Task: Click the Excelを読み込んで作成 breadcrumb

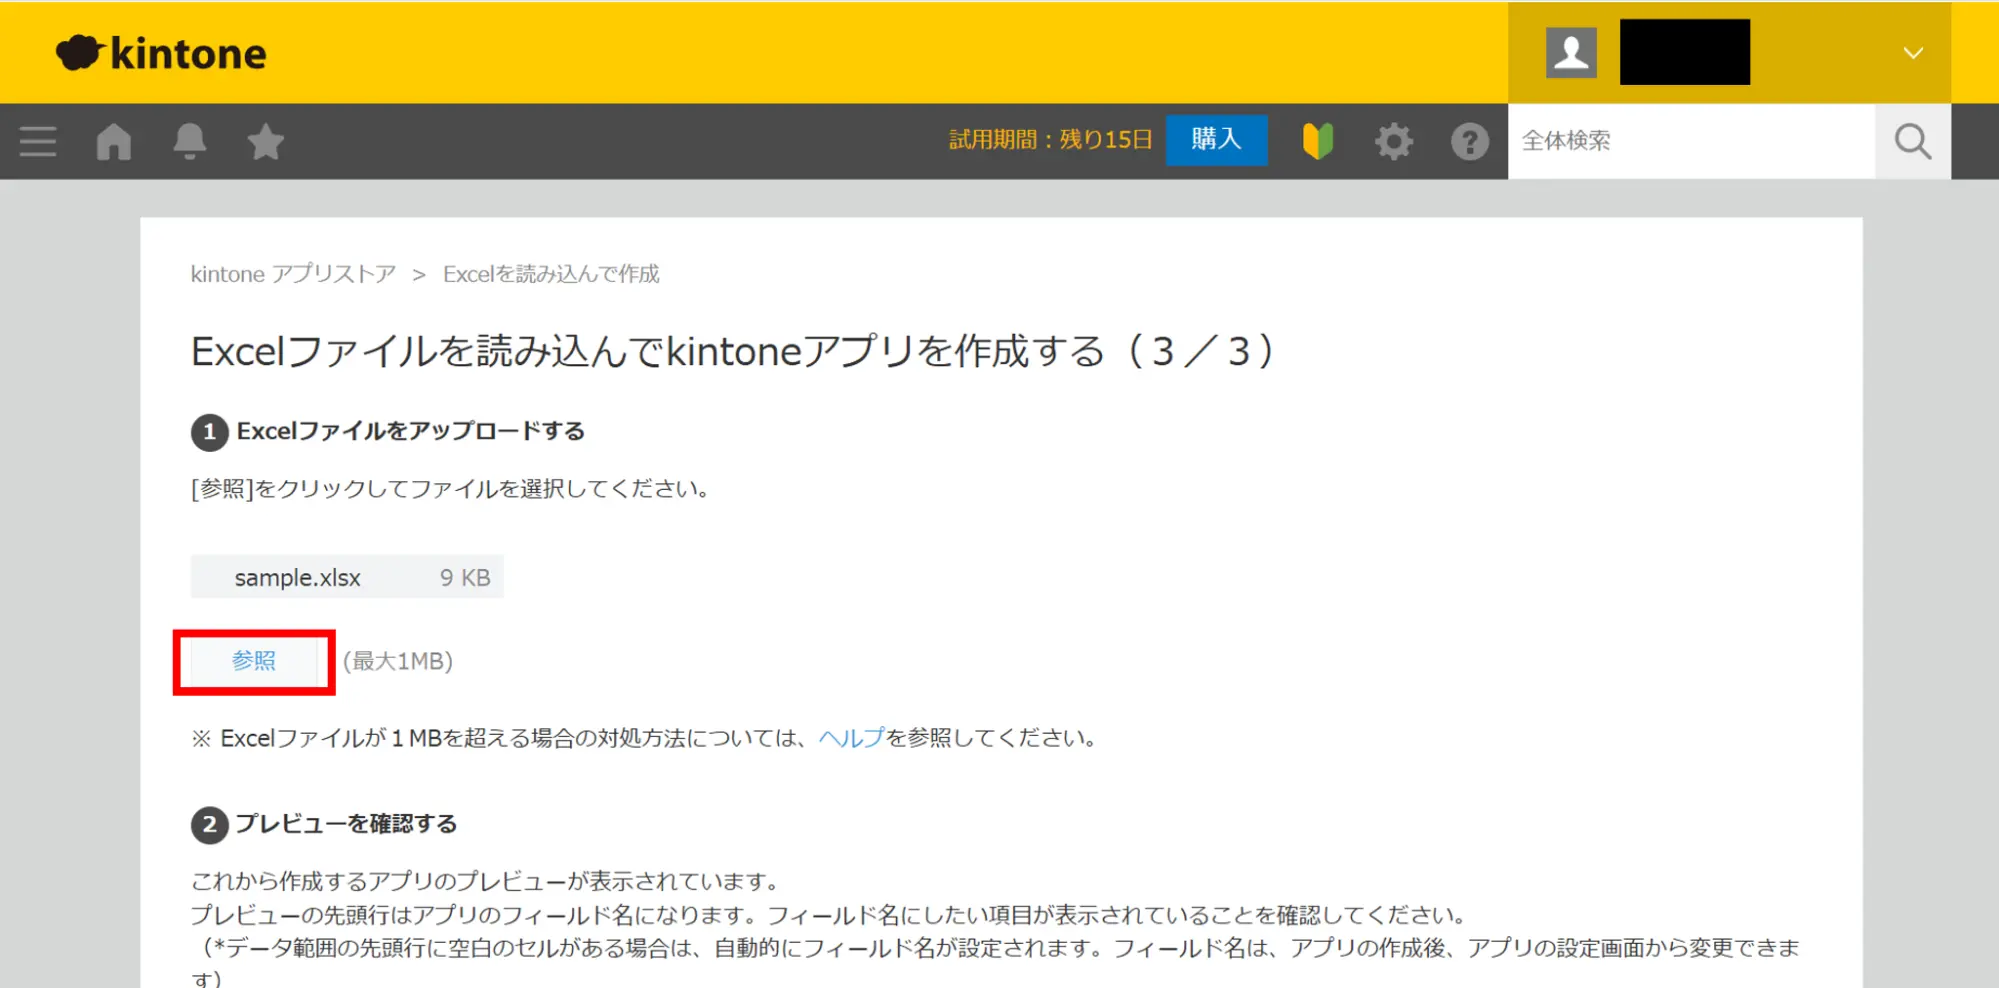Action: tap(551, 274)
